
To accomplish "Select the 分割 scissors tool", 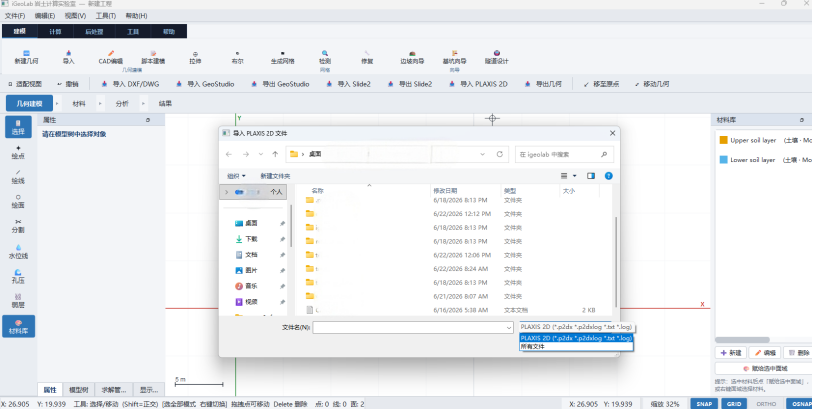I will tap(18, 226).
